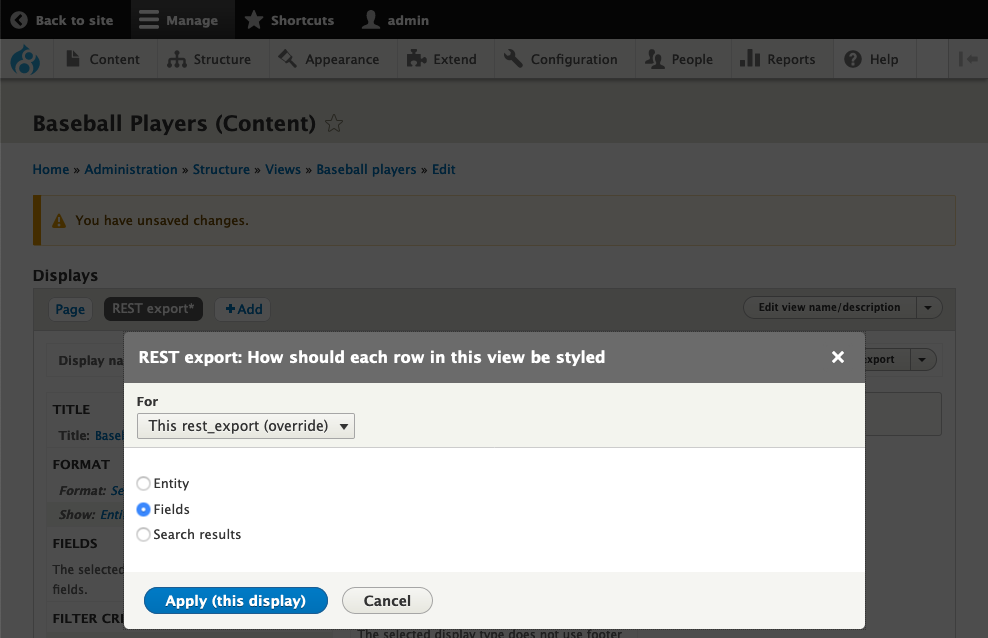Open the Reports admin section
The width and height of the screenshot is (988, 638).
coord(780,59)
